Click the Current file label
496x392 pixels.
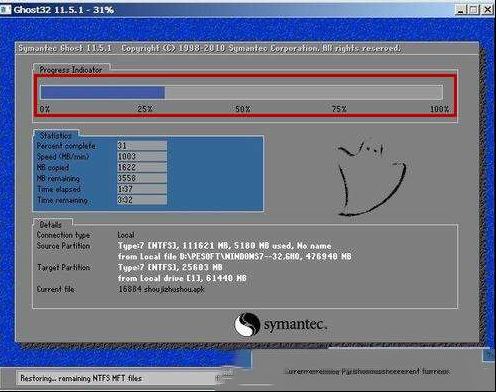(x=56, y=289)
